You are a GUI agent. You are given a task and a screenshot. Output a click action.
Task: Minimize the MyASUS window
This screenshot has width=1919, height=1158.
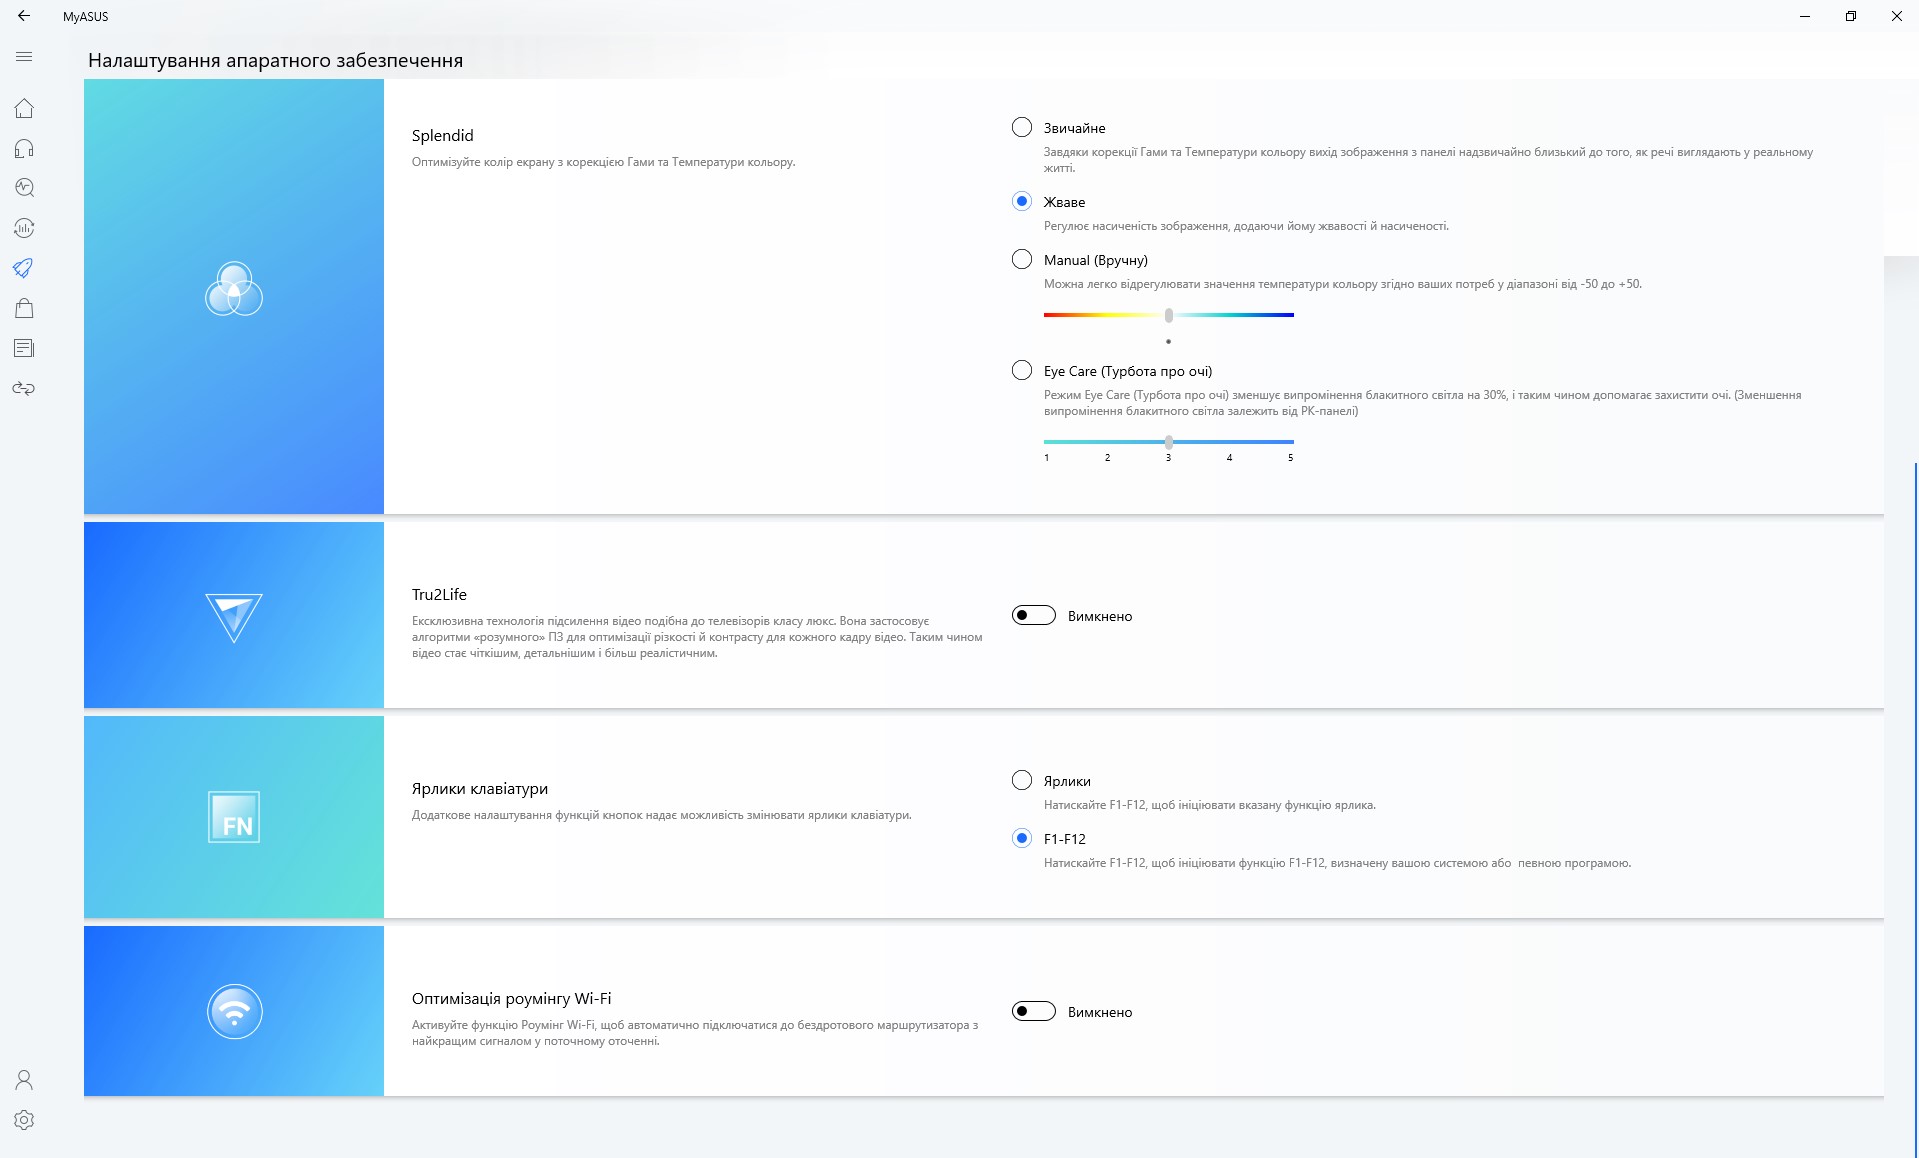[x=1805, y=16]
